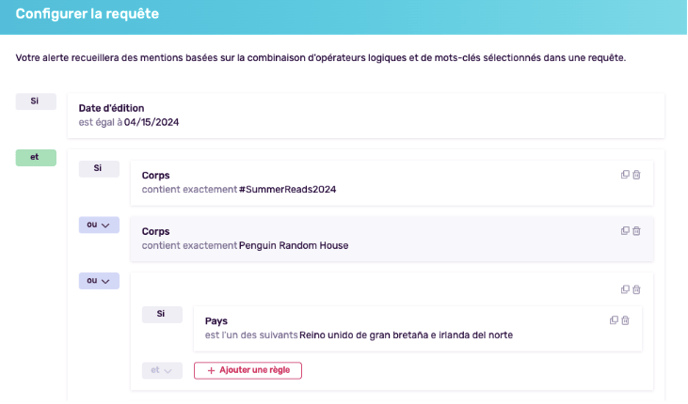The image size is (688, 404).
Task: Edit the Corps #SummerReads2024 rule card
Action: 392,183
